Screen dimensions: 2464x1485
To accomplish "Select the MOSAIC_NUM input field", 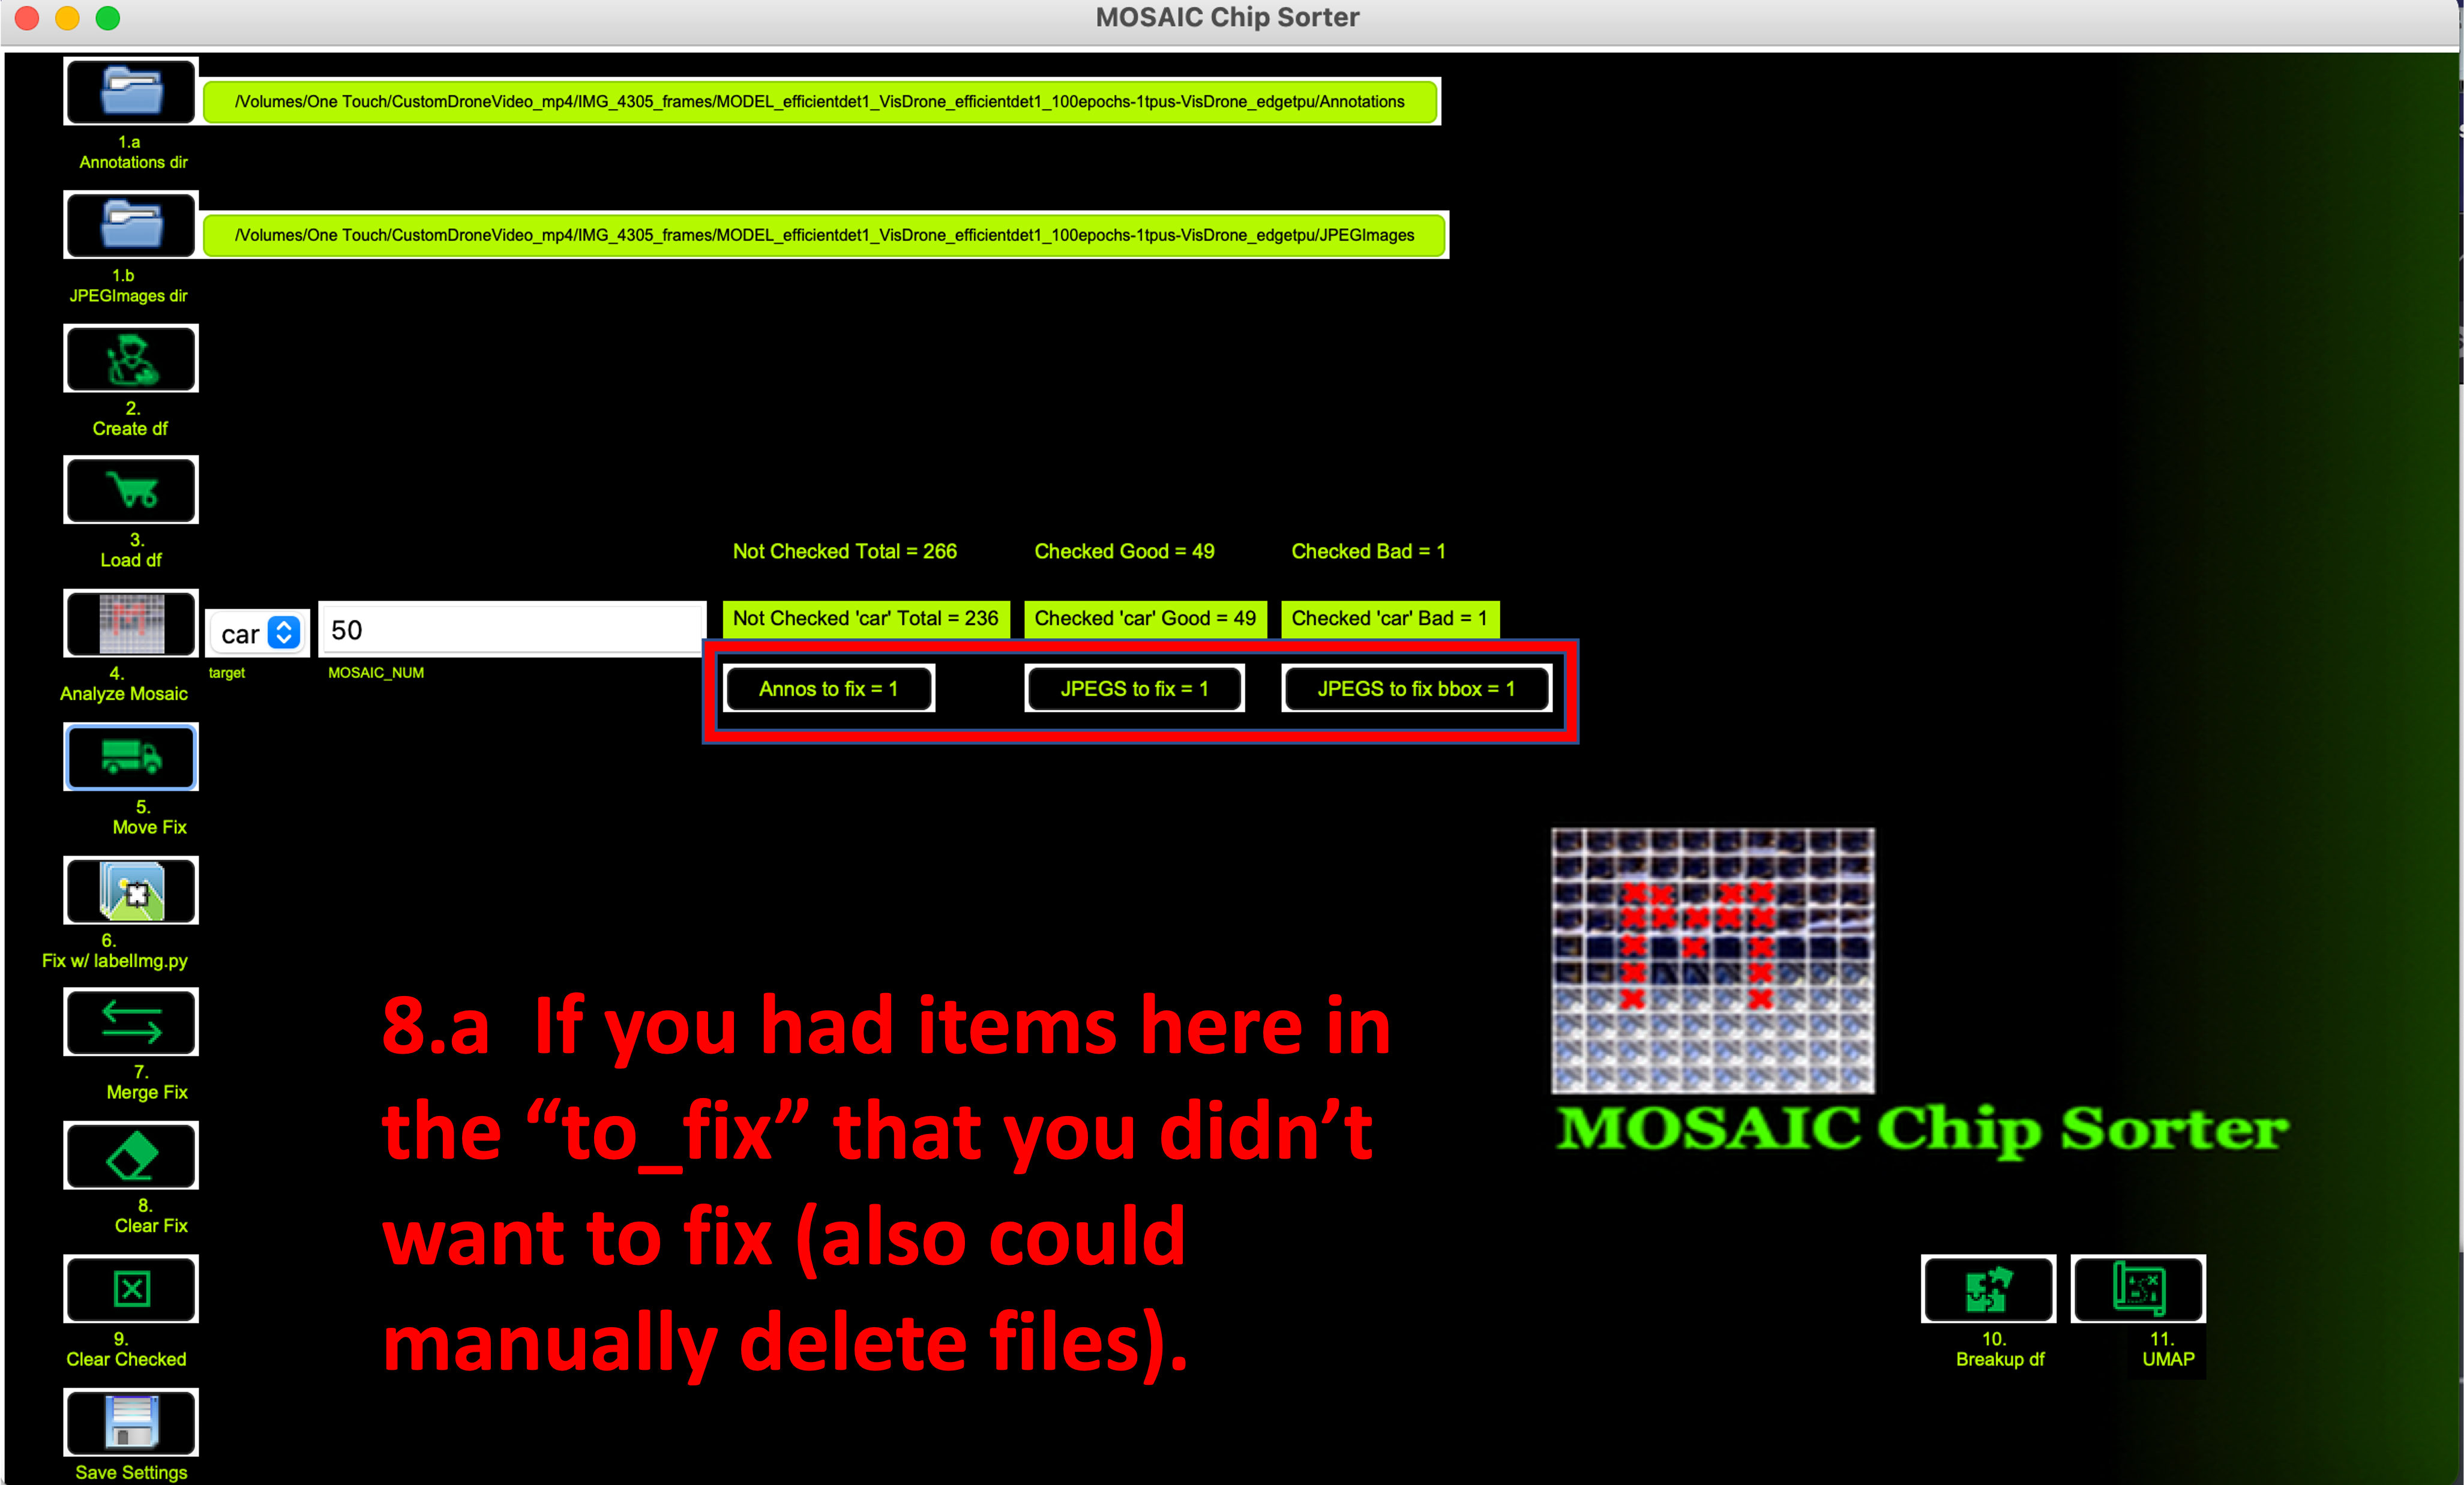I will (x=509, y=630).
